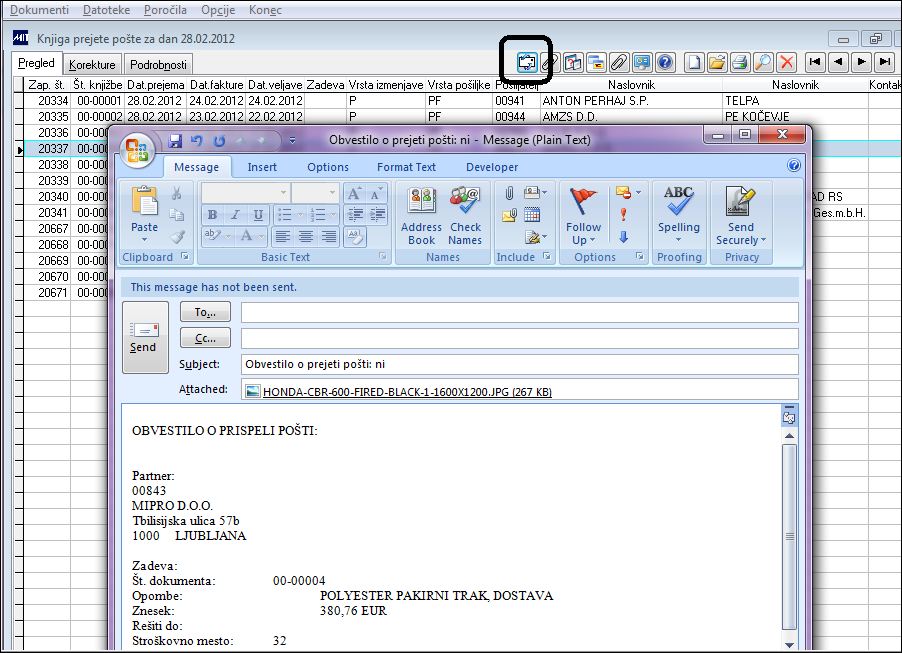The height and width of the screenshot is (653, 902).
Task: Open the Address Book
Action: [421, 216]
